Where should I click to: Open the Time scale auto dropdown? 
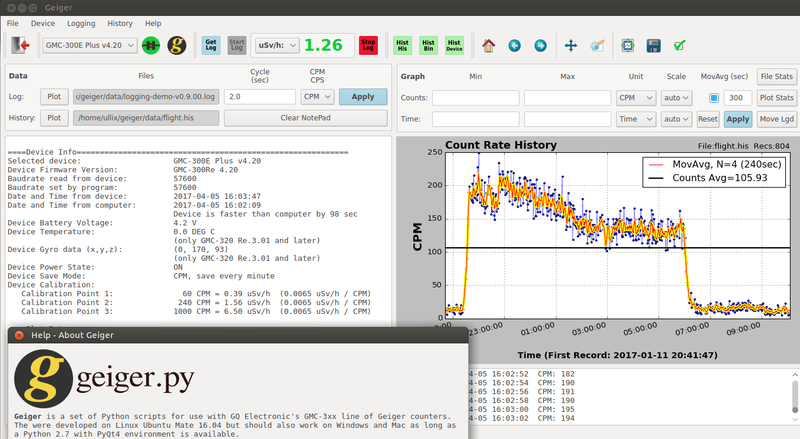pyautogui.click(x=676, y=118)
